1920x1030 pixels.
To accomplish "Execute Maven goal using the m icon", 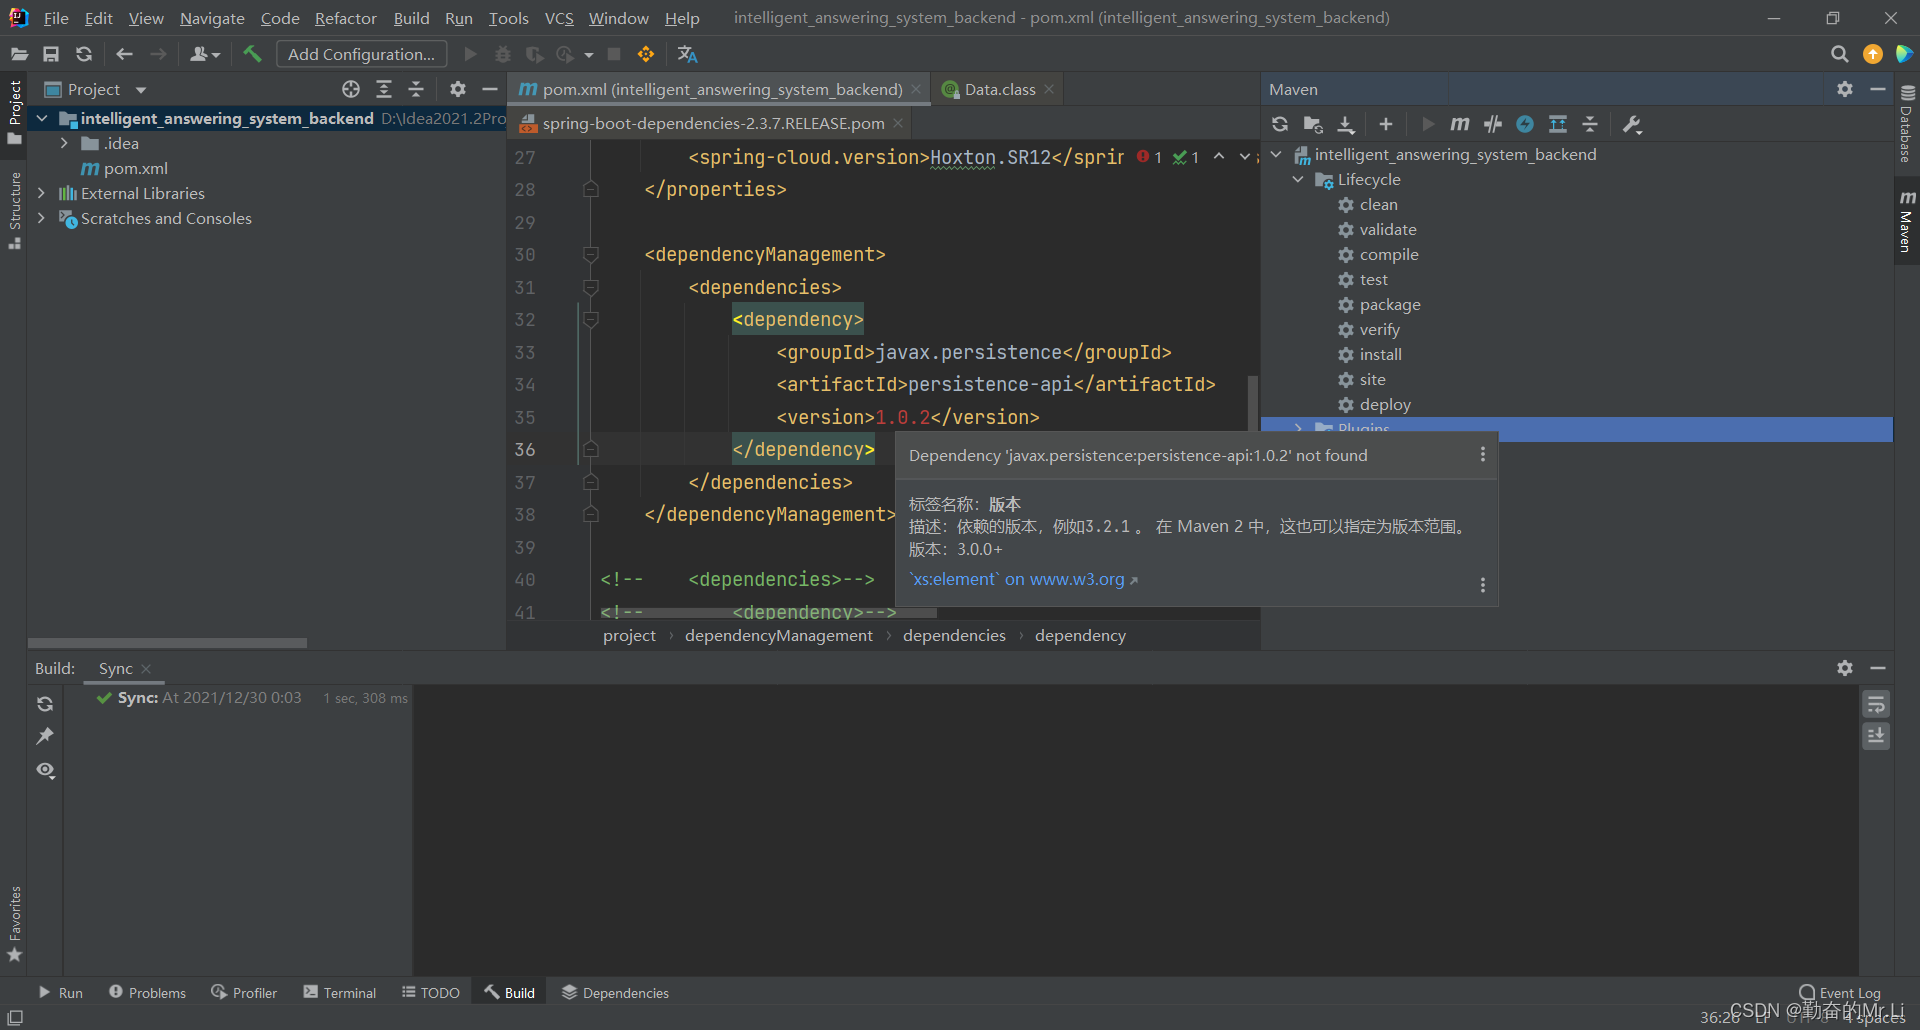I will (x=1460, y=124).
